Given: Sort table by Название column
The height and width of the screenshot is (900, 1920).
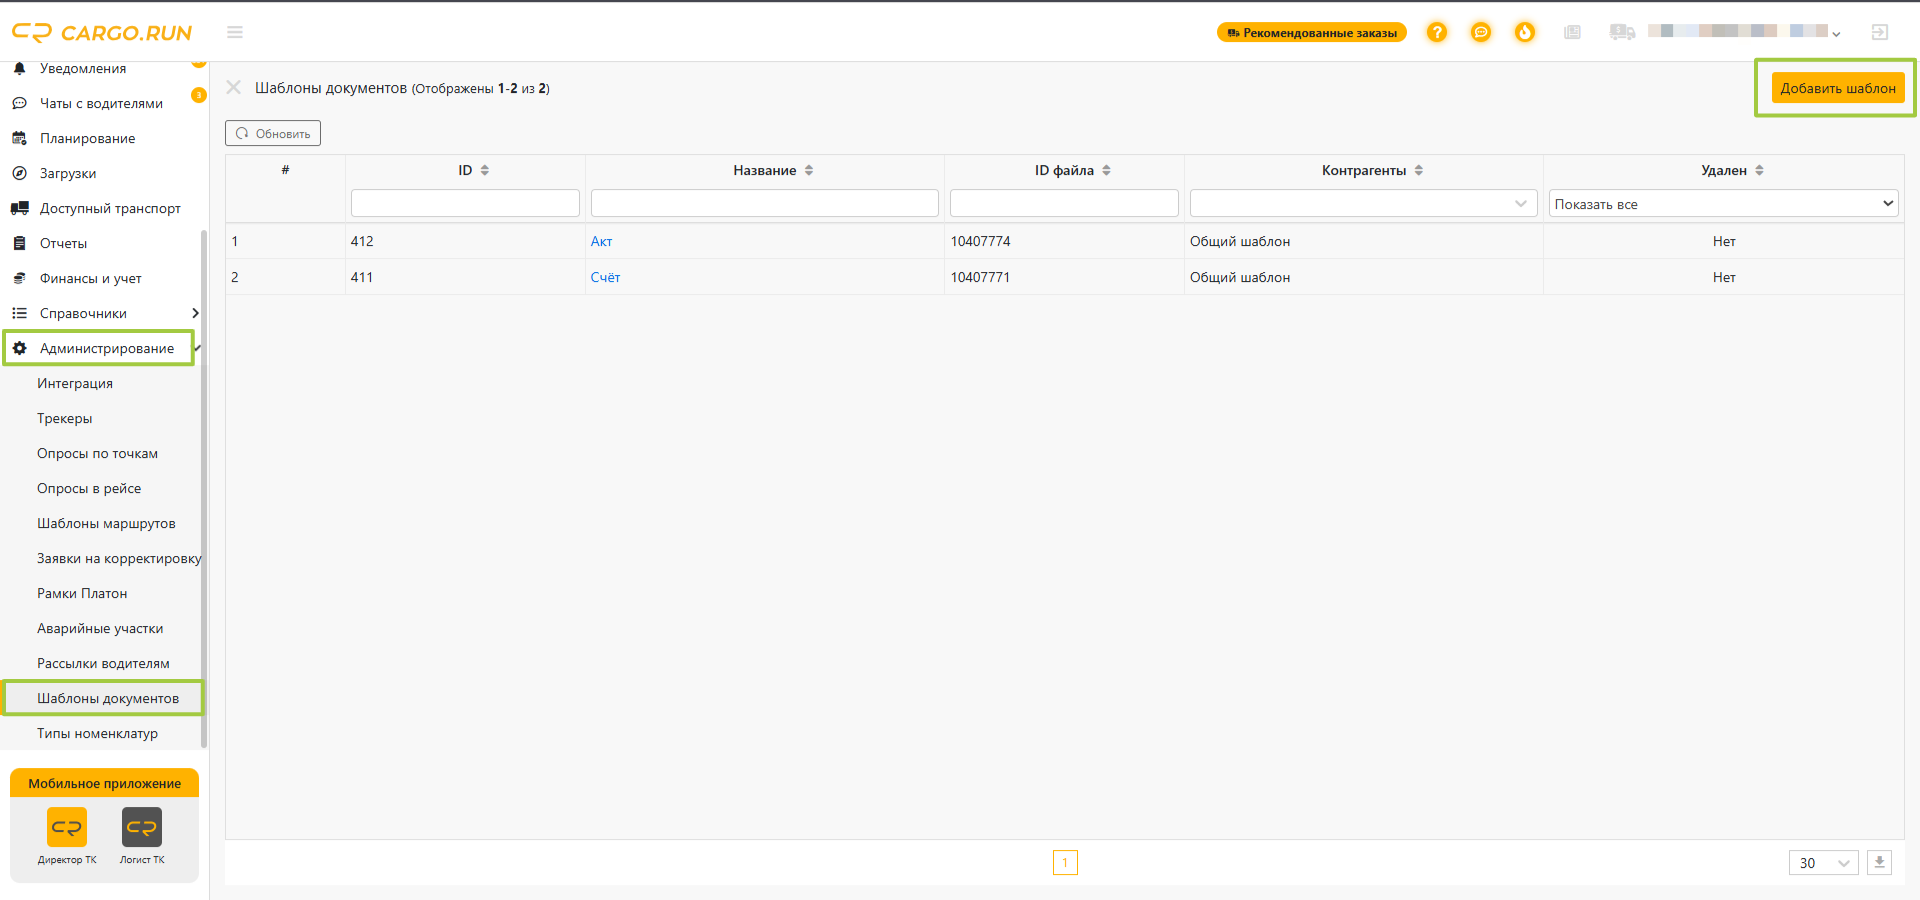Looking at the screenshot, I should [x=773, y=170].
